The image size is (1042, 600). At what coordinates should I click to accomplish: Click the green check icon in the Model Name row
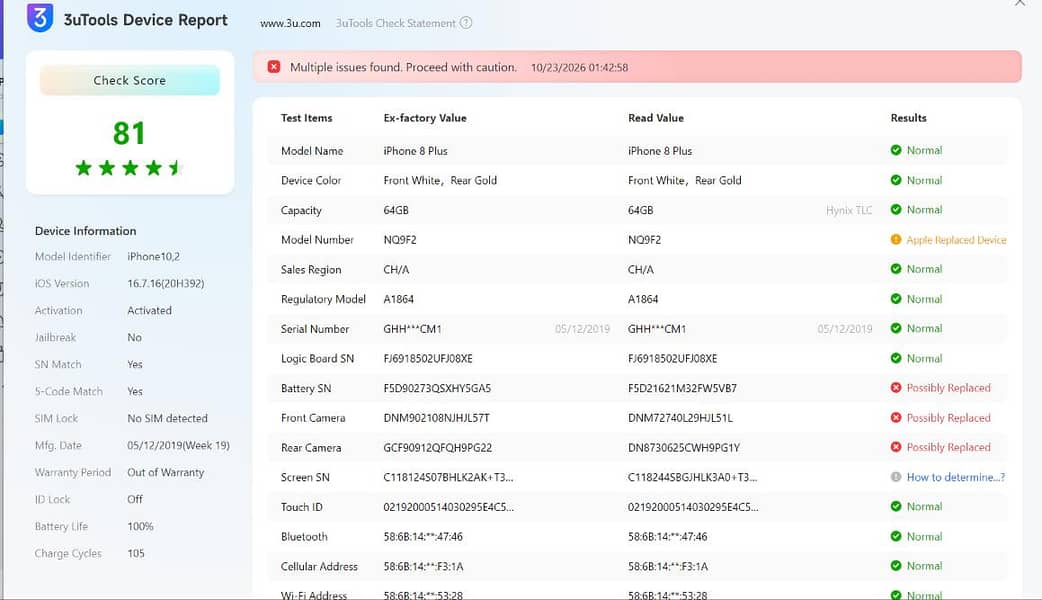pyautogui.click(x=896, y=150)
